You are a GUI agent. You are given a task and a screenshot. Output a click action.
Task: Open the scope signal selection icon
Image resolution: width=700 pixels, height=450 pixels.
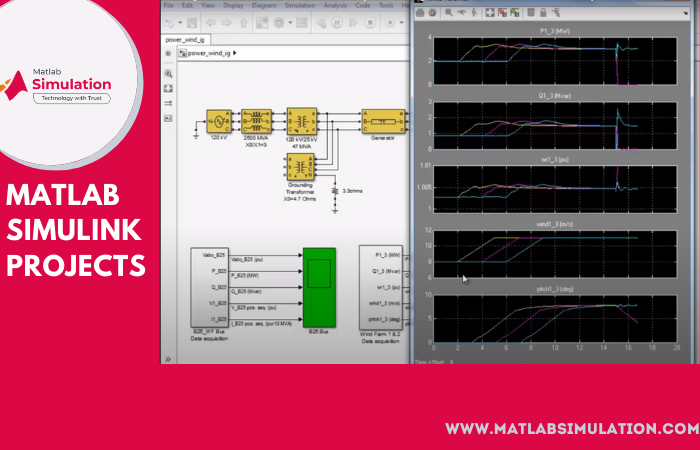(556, 13)
